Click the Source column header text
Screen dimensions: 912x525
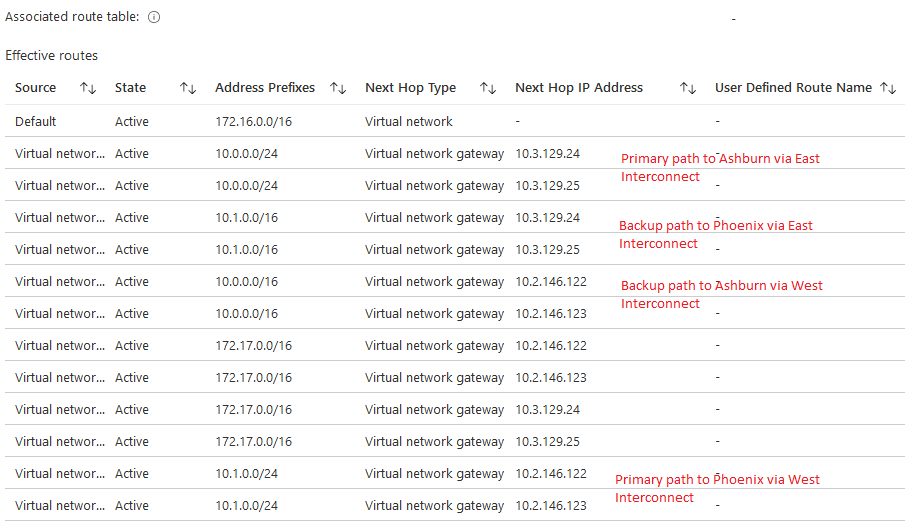tap(36, 88)
